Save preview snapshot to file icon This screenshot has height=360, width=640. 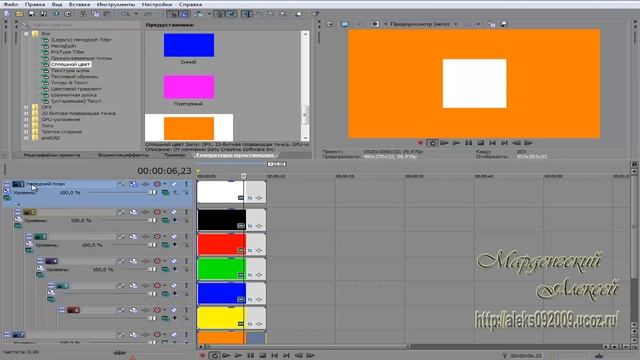(504, 24)
